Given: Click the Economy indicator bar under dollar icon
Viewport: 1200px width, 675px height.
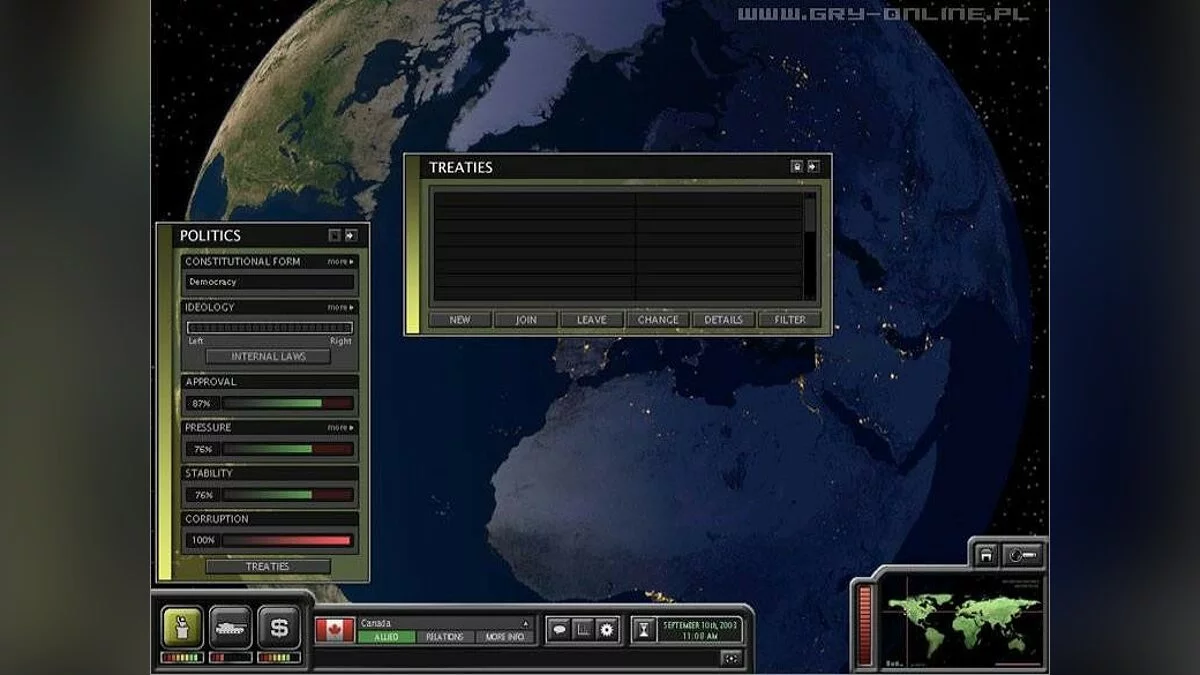Looking at the screenshot, I should point(280,657).
